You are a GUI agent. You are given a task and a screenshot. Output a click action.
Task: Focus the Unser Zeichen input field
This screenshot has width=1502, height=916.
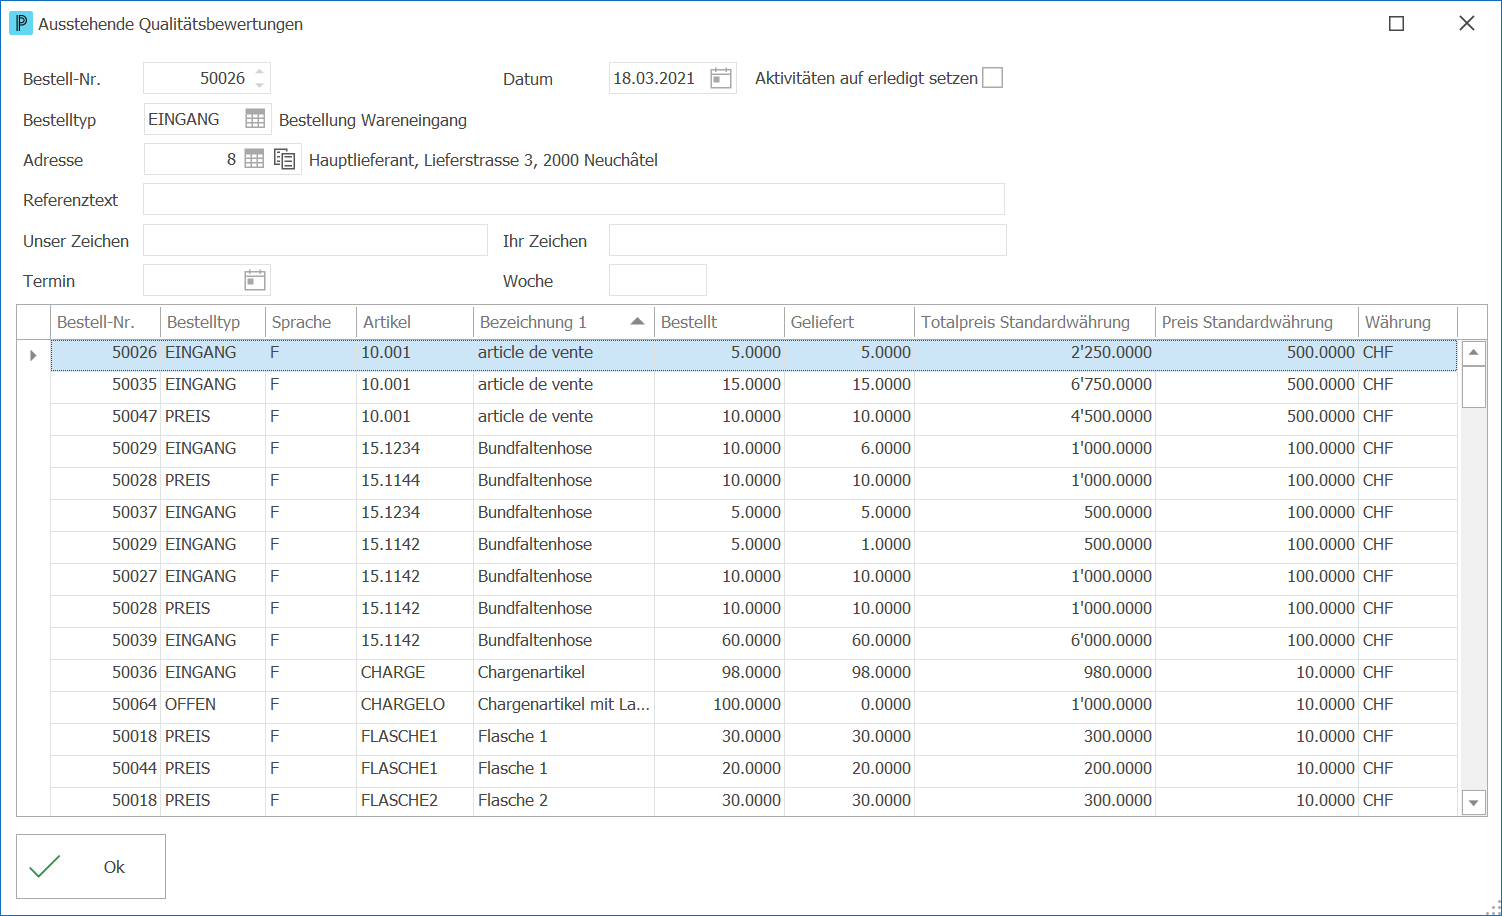pos(315,240)
